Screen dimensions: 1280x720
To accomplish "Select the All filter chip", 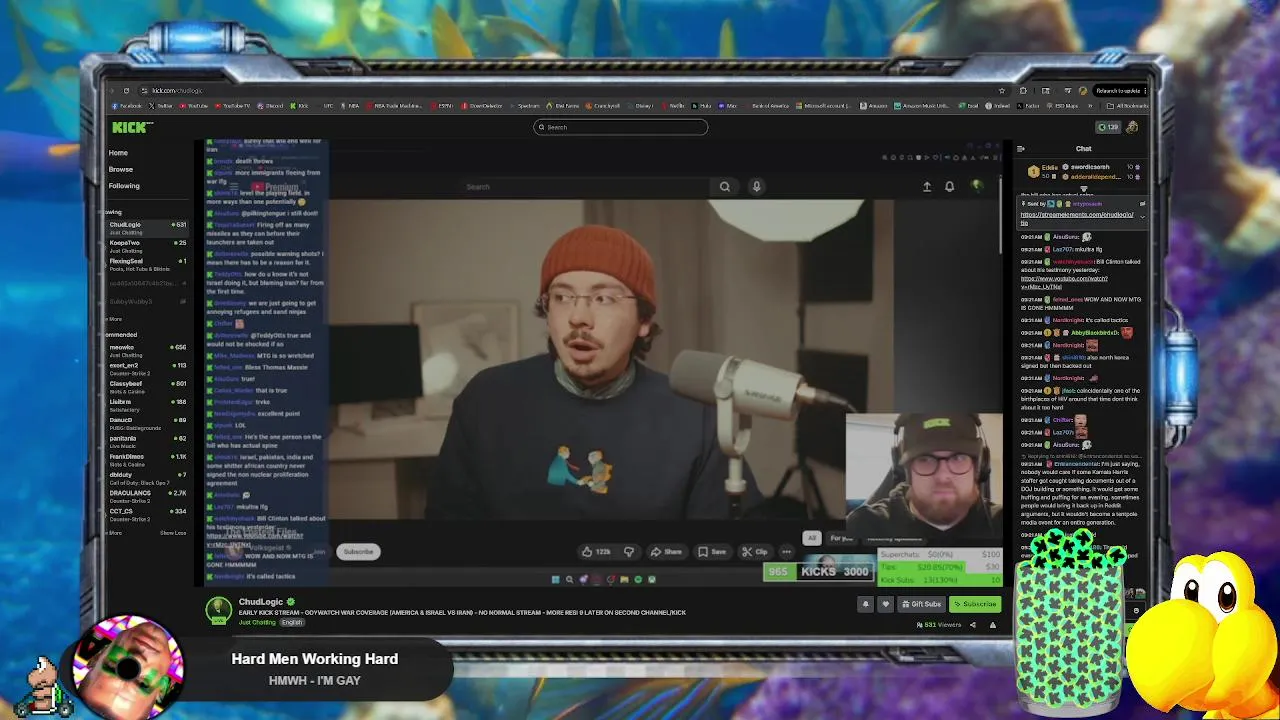I will point(812,538).
